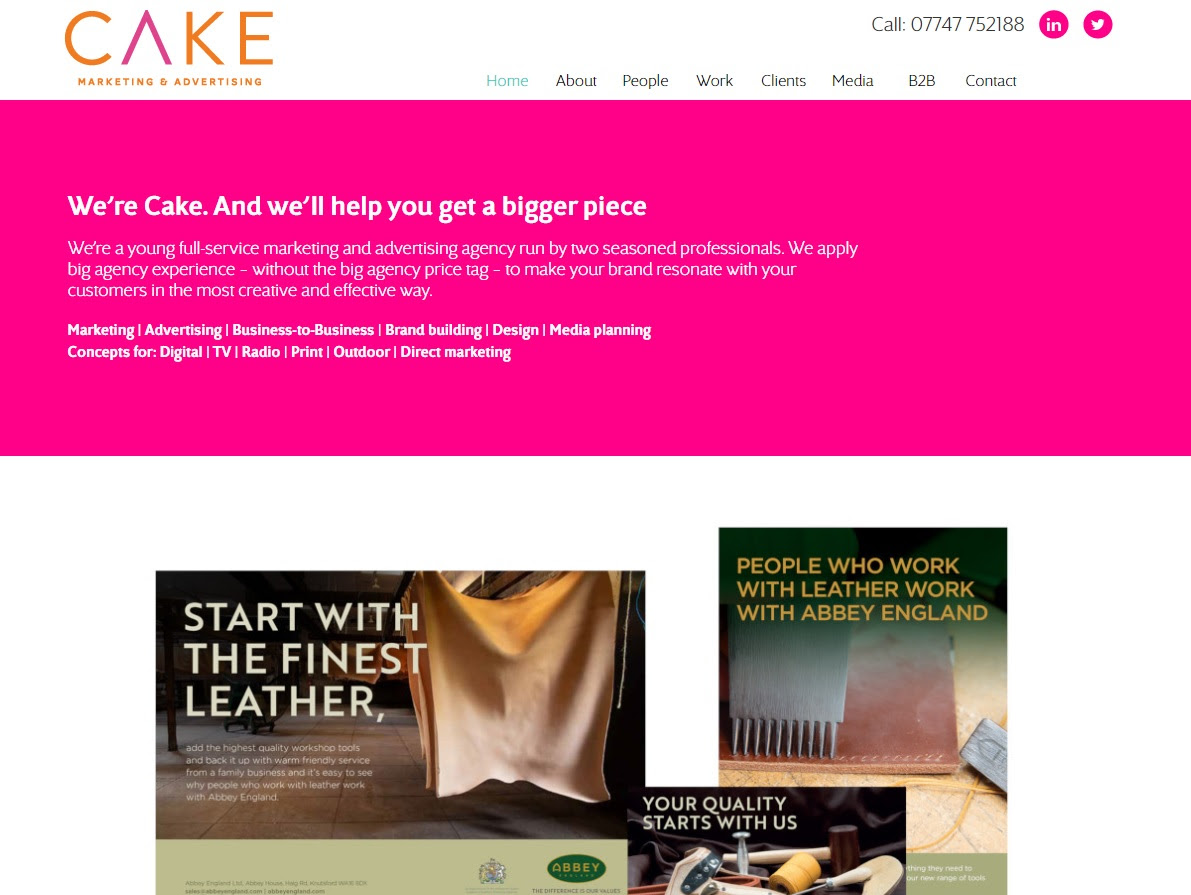The height and width of the screenshot is (895, 1191).
Task: Open the Media menu item
Action: pos(852,81)
